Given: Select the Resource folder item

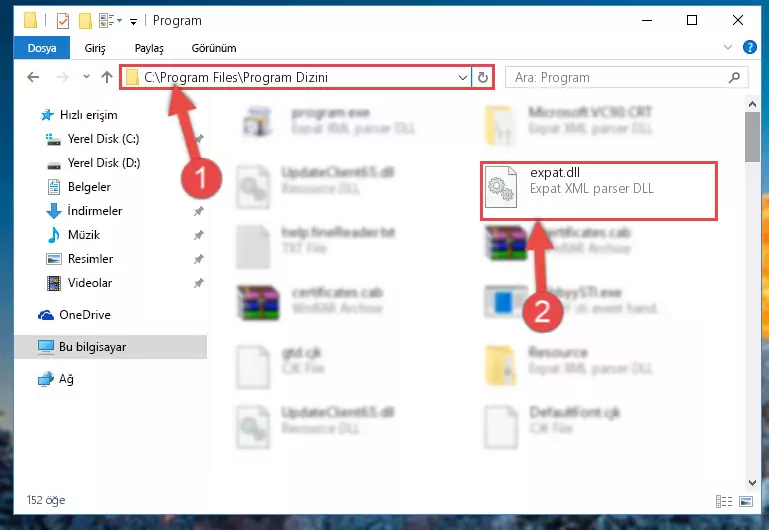Looking at the screenshot, I should [x=569, y=366].
